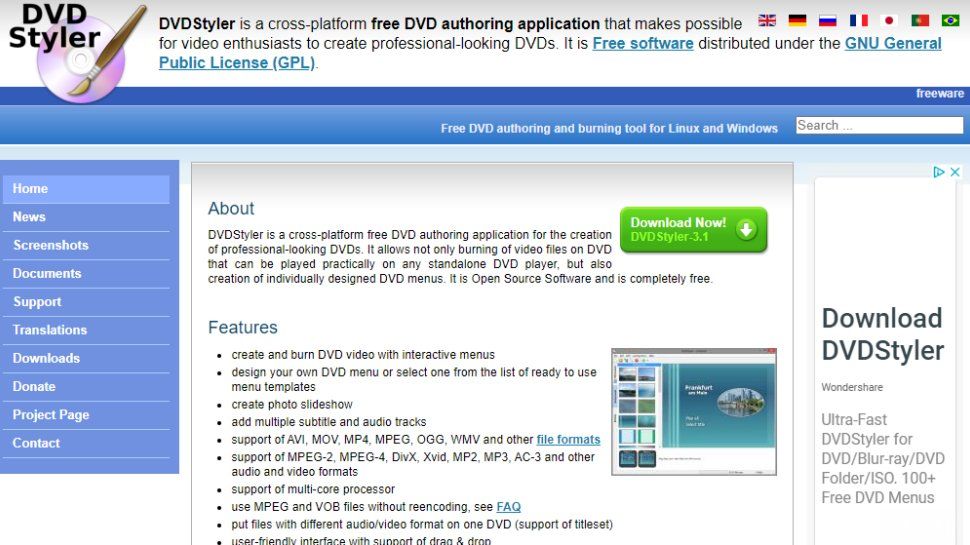Follow the Free software link

[643, 43]
